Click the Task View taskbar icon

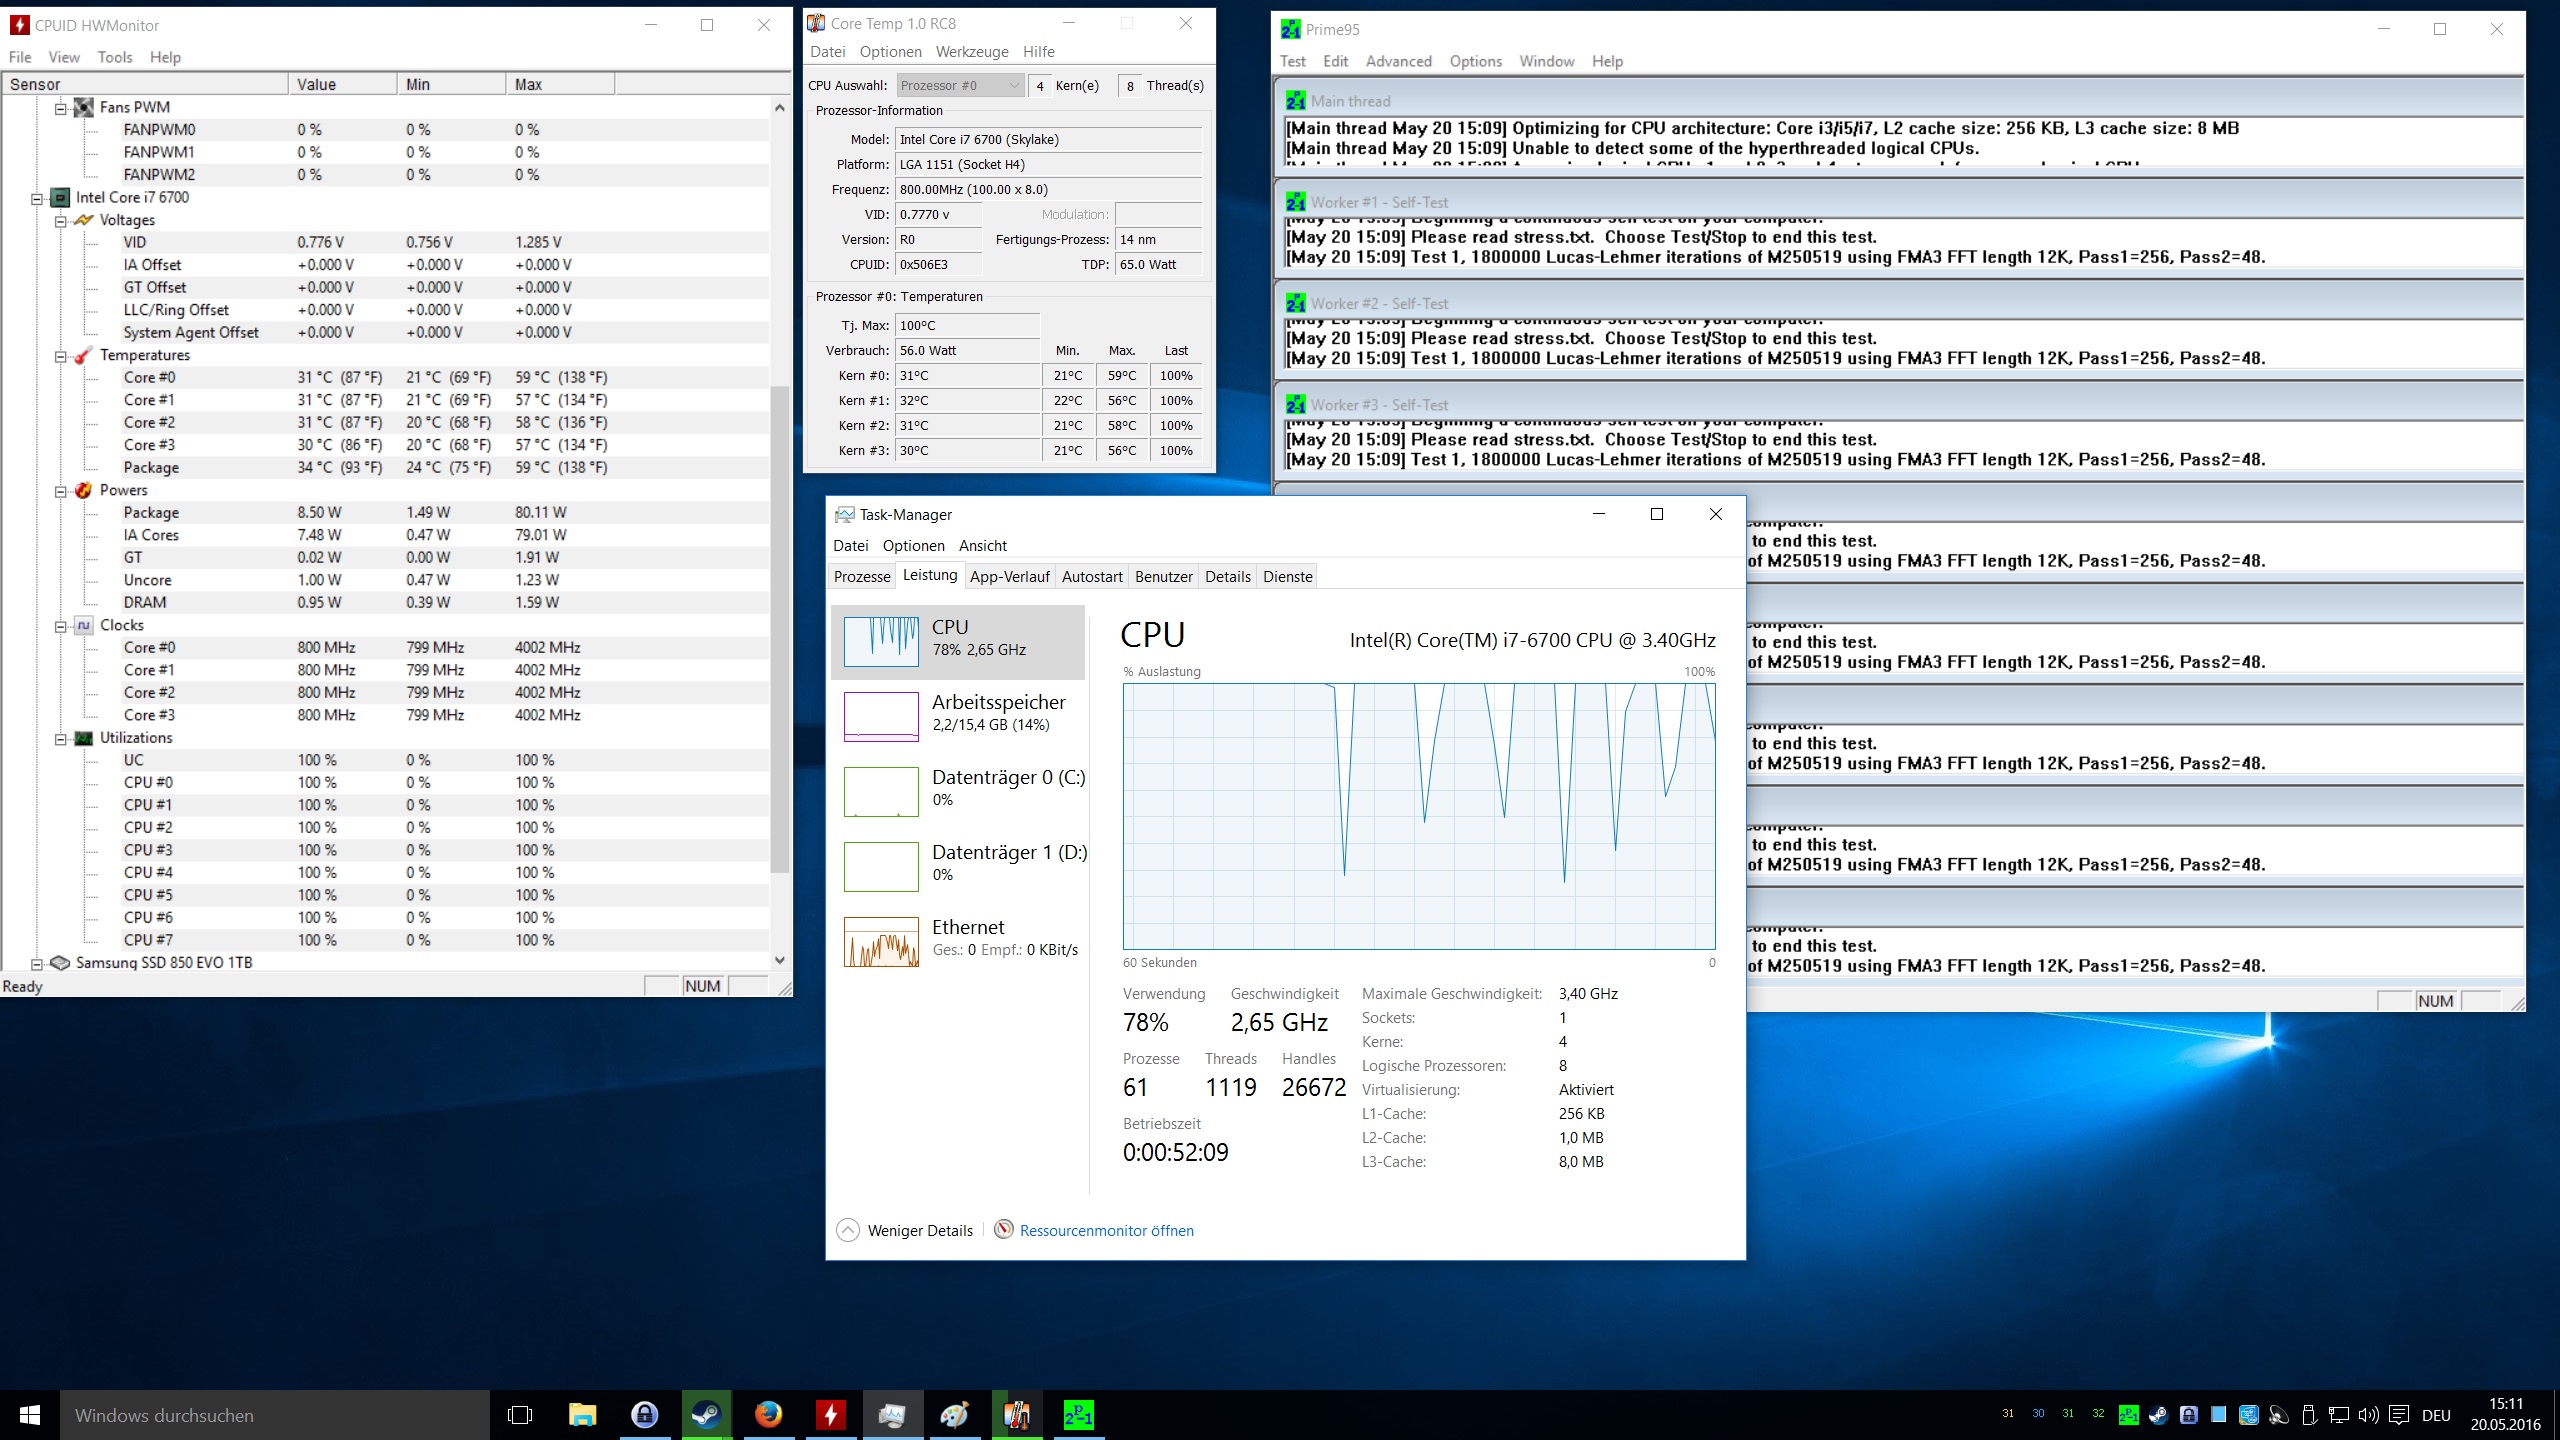[520, 1415]
